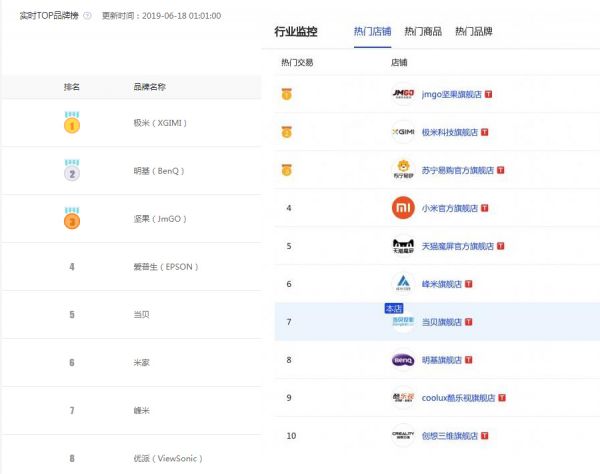Select the brand row 坚果（JmGO）
The image size is (600, 474).
point(132,219)
